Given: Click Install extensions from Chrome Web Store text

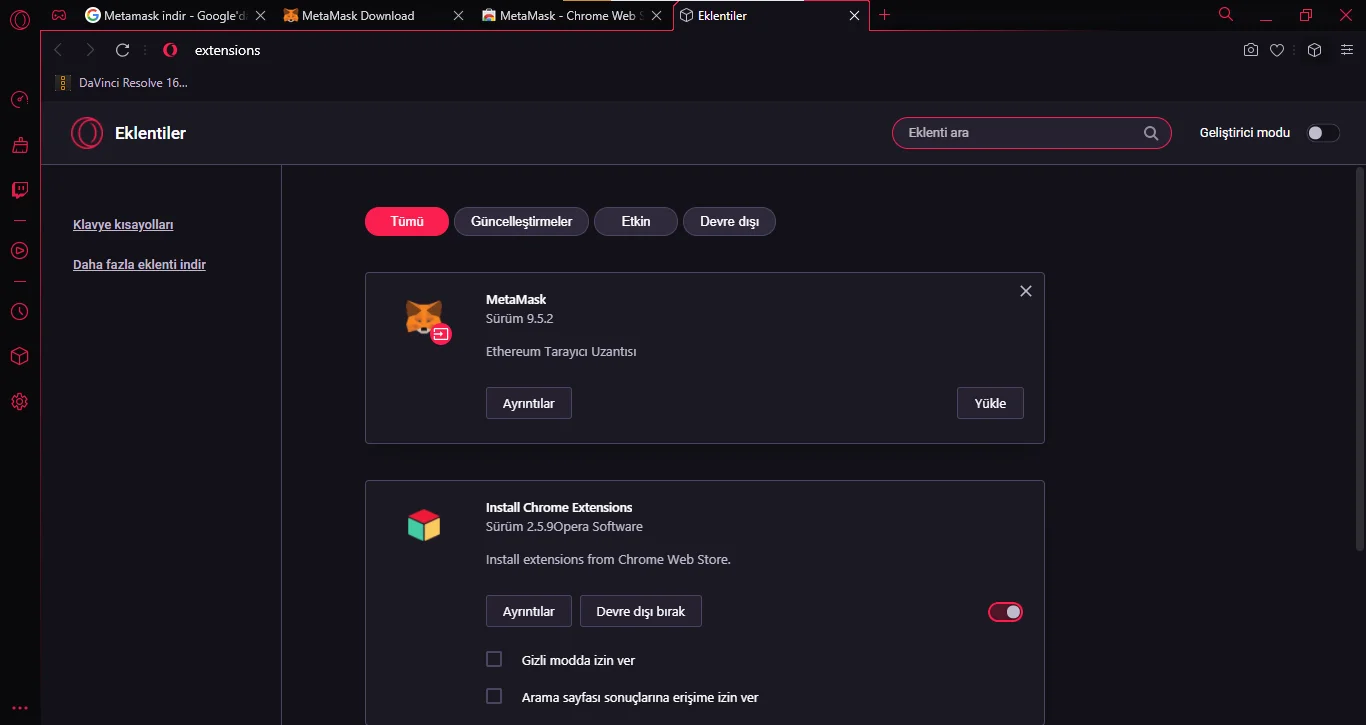Looking at the screenshot, I should tap(608, 559).
